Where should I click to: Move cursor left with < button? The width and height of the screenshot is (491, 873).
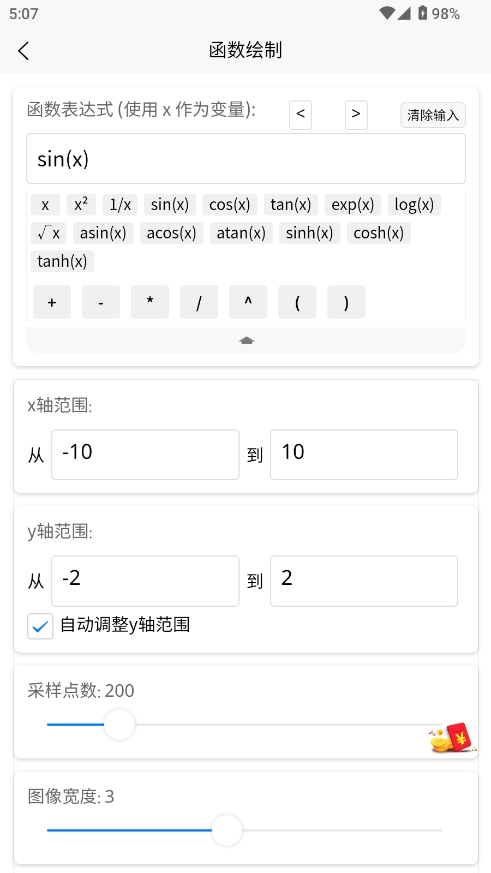pos(301,115)
